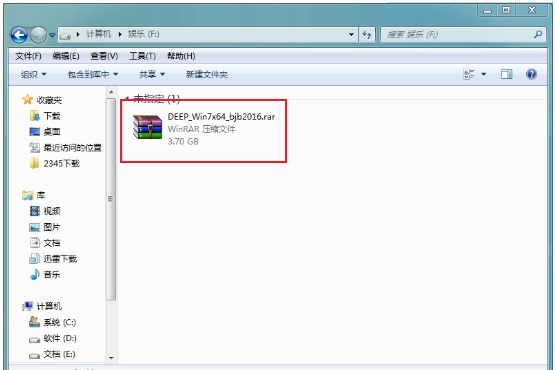
Task: Open the 工具(T) menu
Action: click(x=142, y=56)
